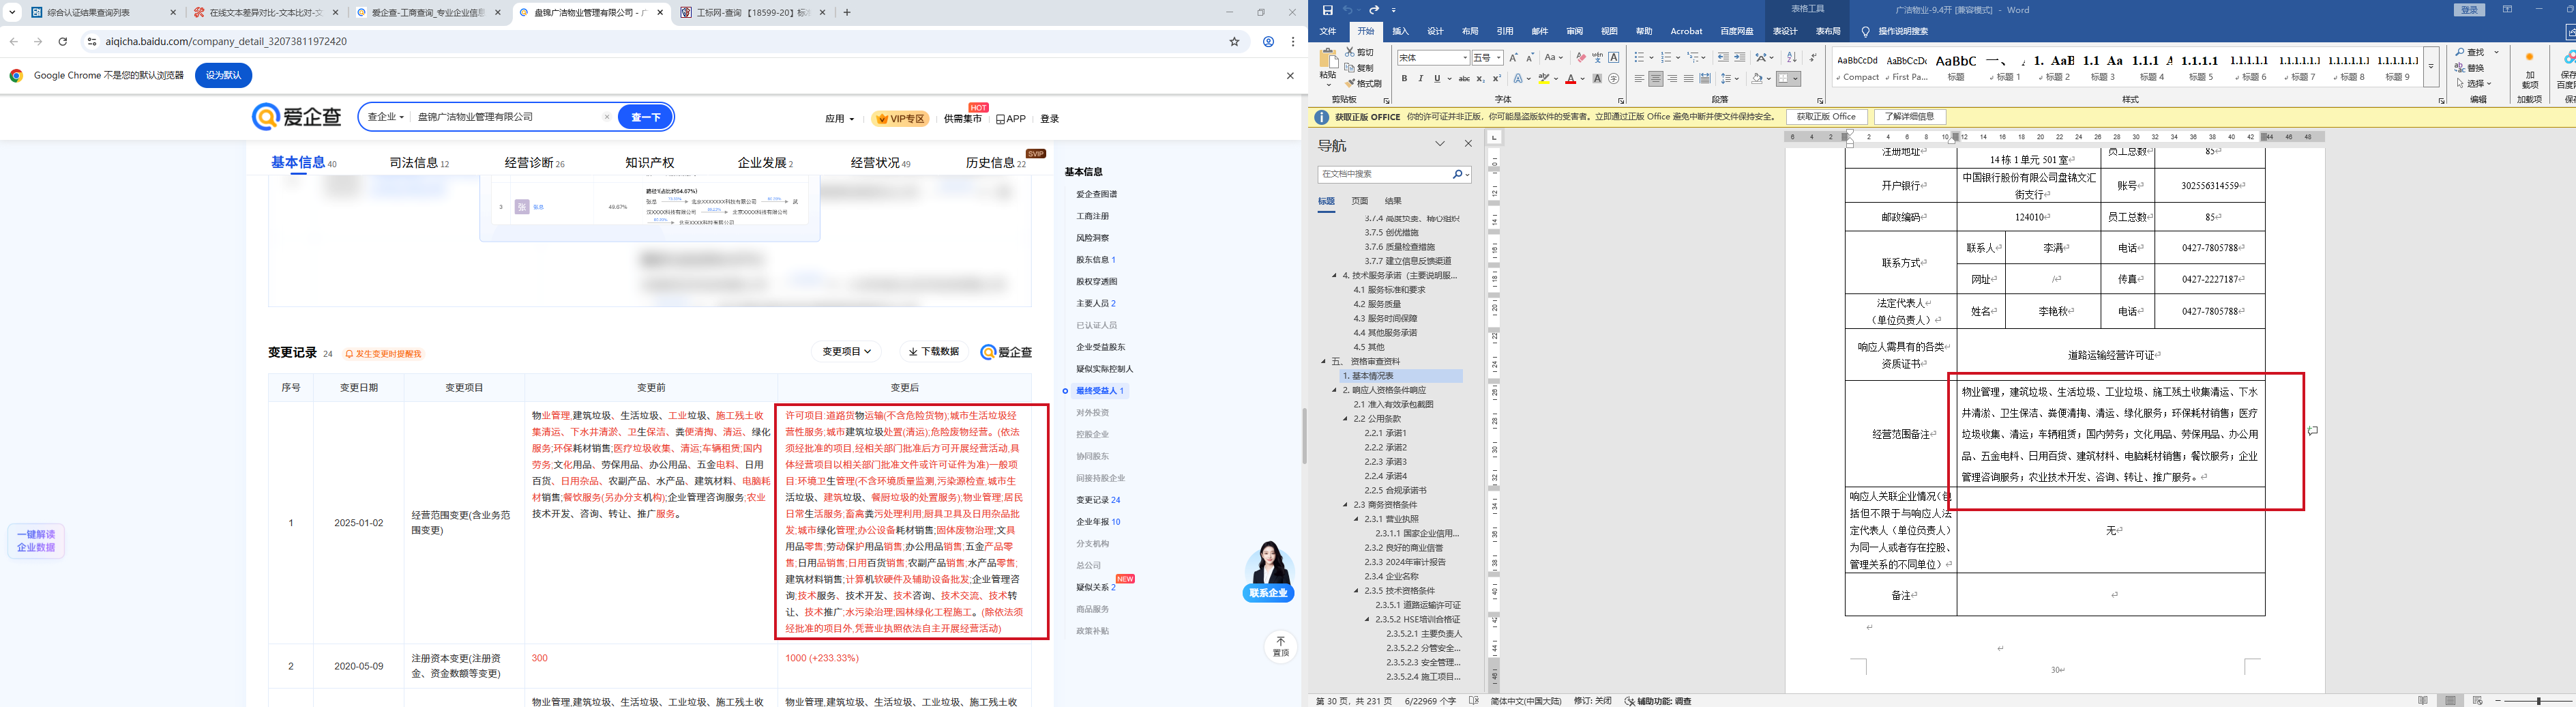The image size is (2576, 707).
Task: Open the Word 插入 ribbon tab
Action: click(x=1401, y=32)
